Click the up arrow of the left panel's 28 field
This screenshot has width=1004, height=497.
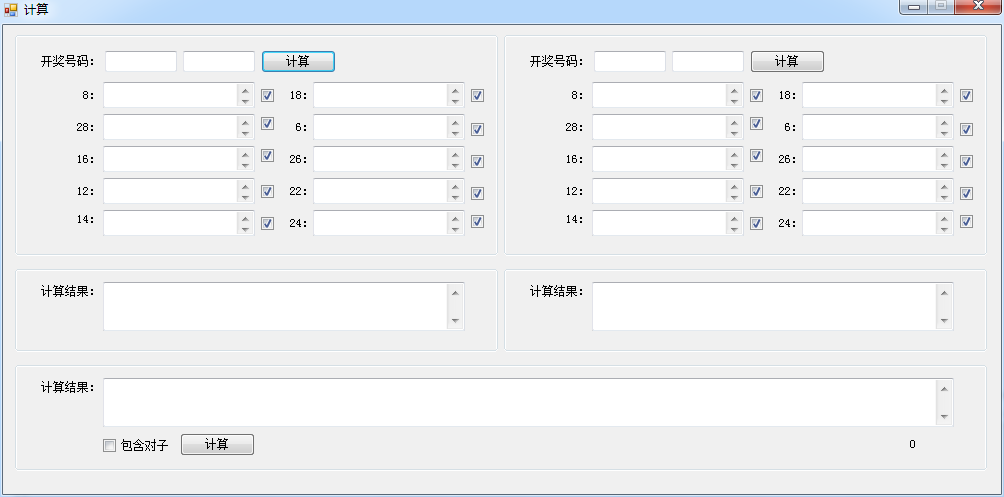coord(245,121)
